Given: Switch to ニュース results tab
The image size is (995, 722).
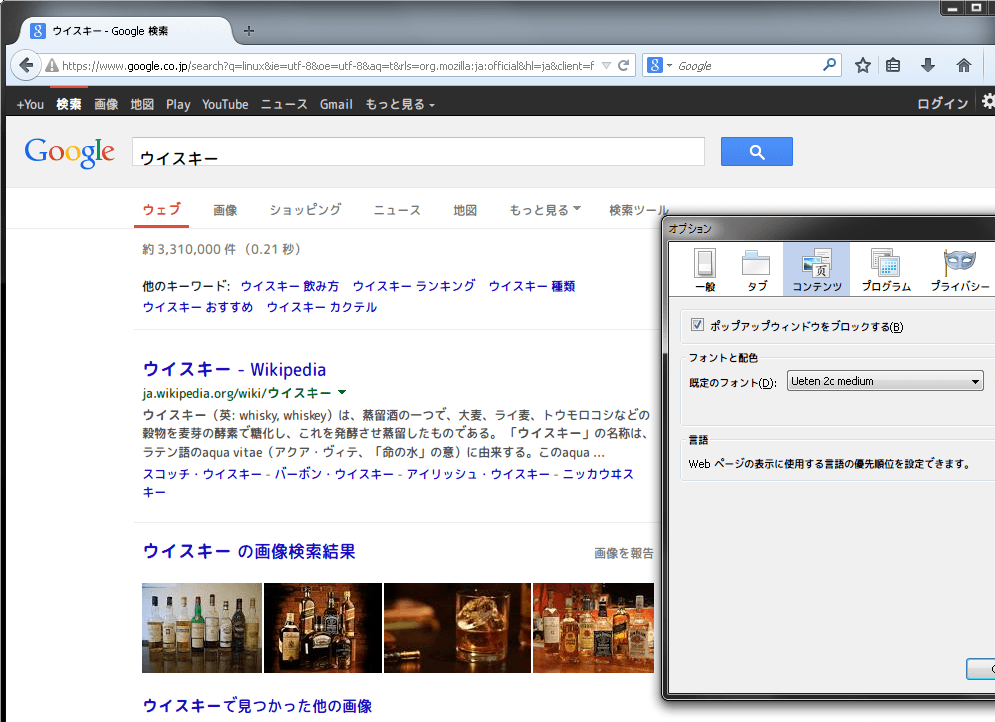Looking at the screenshot, I should point(397,210).
